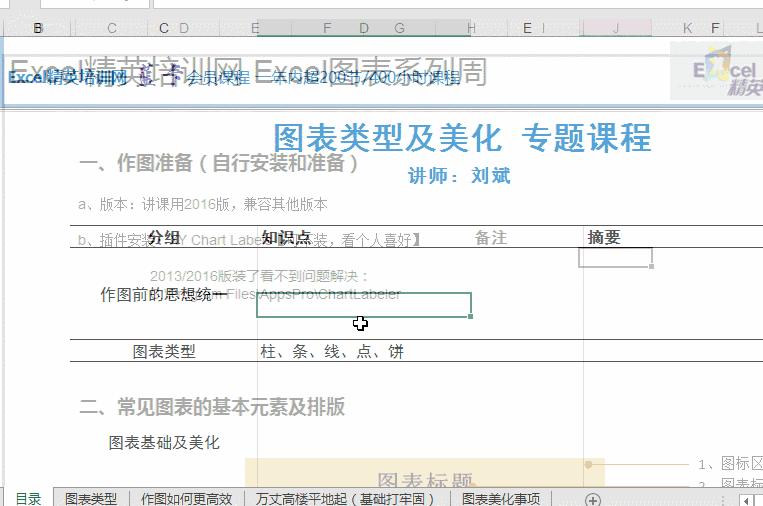Select the 作图前的思想统一 cell
Image resolution: width=763 pixels, height=506 pixels.
(164, 294)
